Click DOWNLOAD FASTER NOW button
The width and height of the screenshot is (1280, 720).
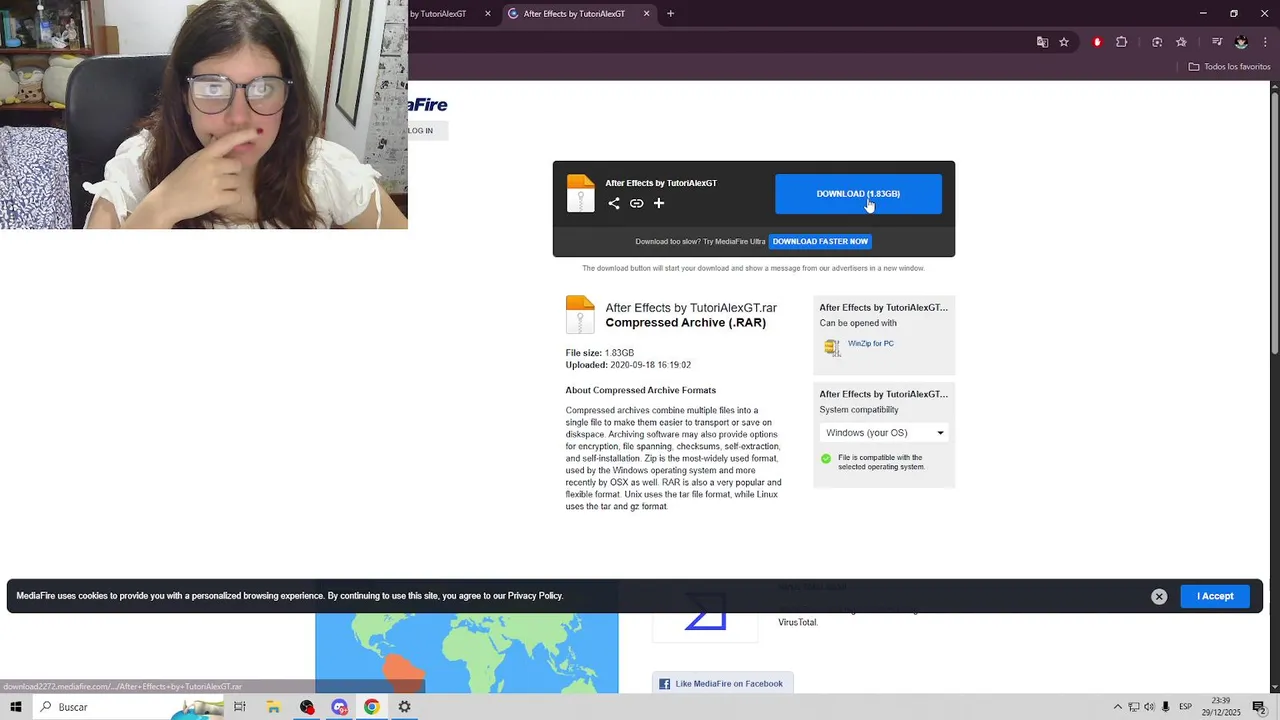tap(820, 241)
